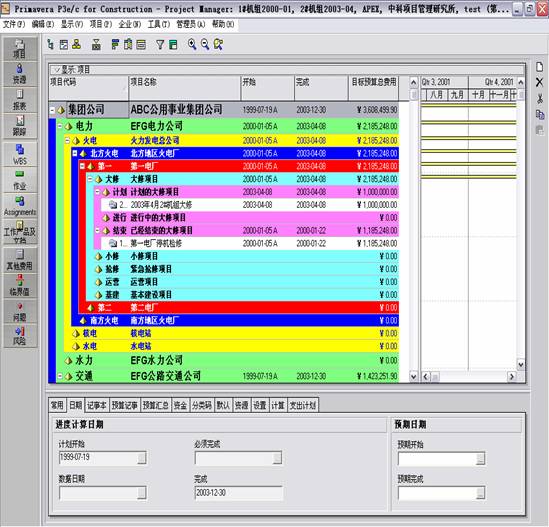
Task: Click the Delete X icon on right
Action: point(540,82)
